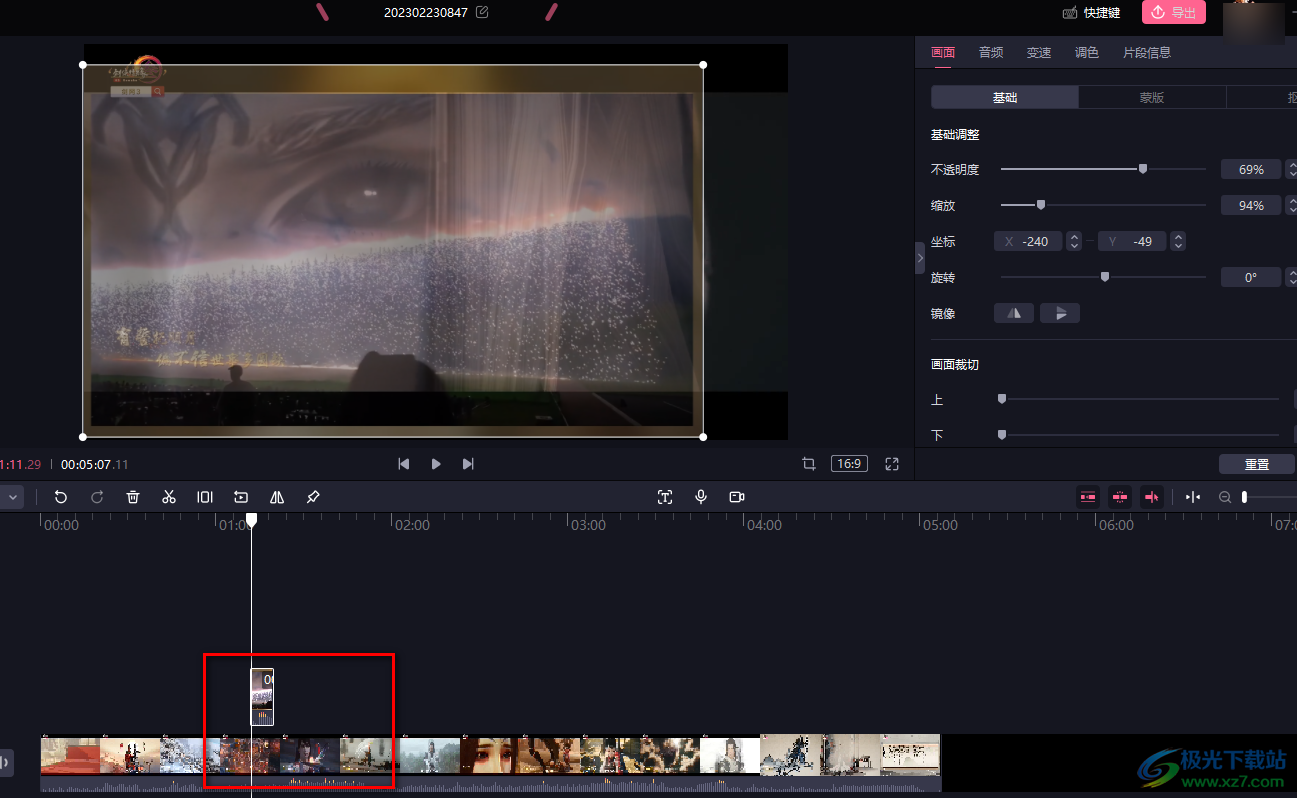Flip vertically with 镜像 right button
This screenshot has width=1297, height=798.
point(1060,313)
